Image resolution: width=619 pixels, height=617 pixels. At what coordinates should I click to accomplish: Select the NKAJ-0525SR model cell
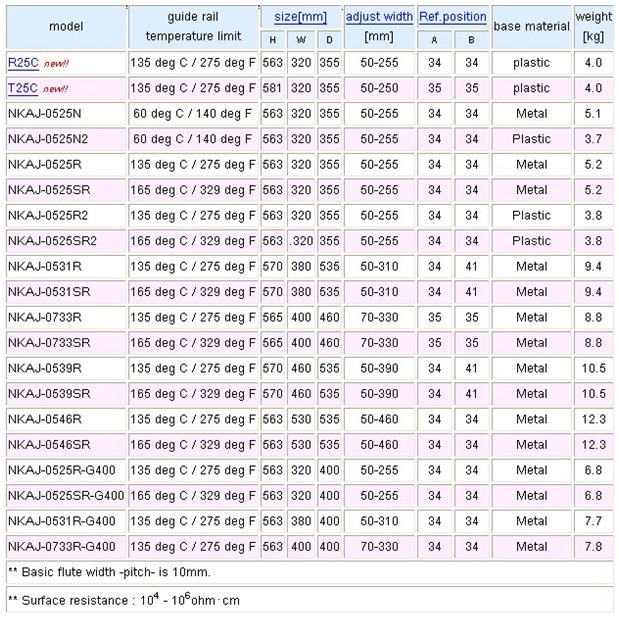pyautogui.click(x=66, y=190)
